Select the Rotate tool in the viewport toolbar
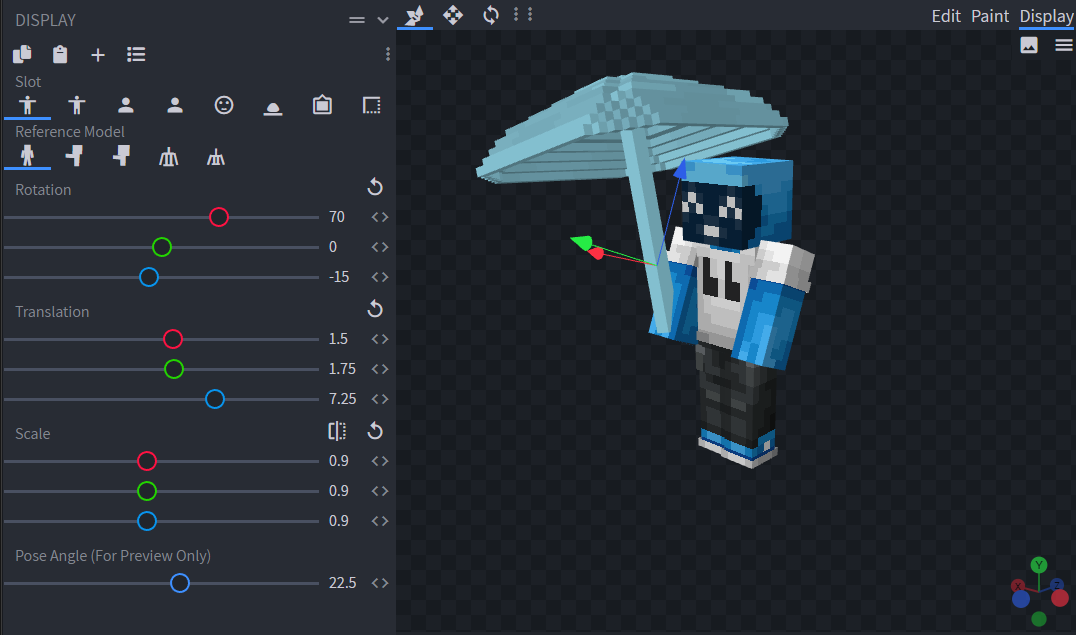This screenshot has height=635, width=1076. tap(490, 15)
